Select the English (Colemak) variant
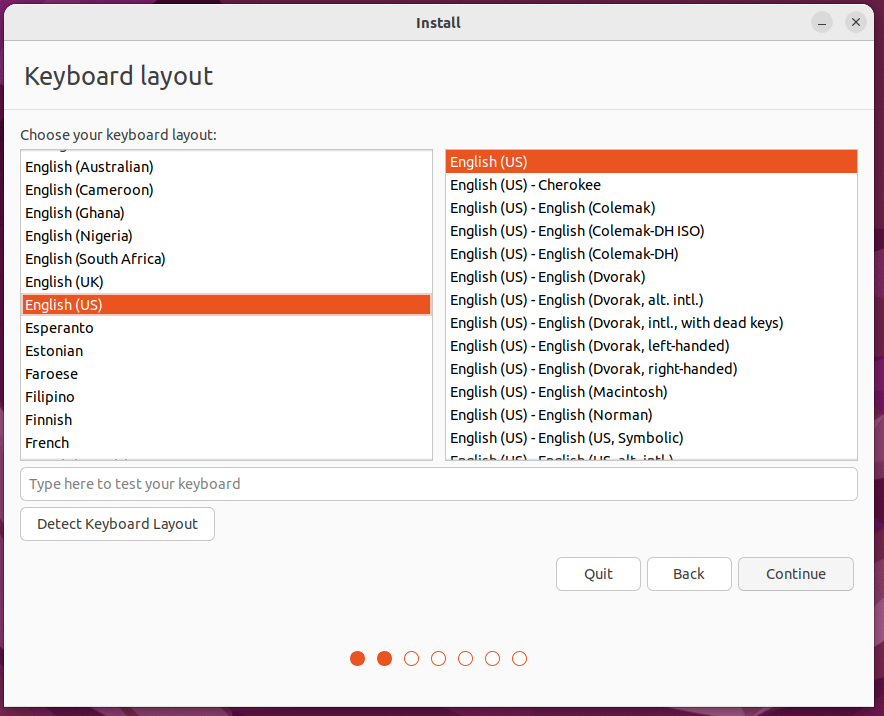 click(552, 208)
